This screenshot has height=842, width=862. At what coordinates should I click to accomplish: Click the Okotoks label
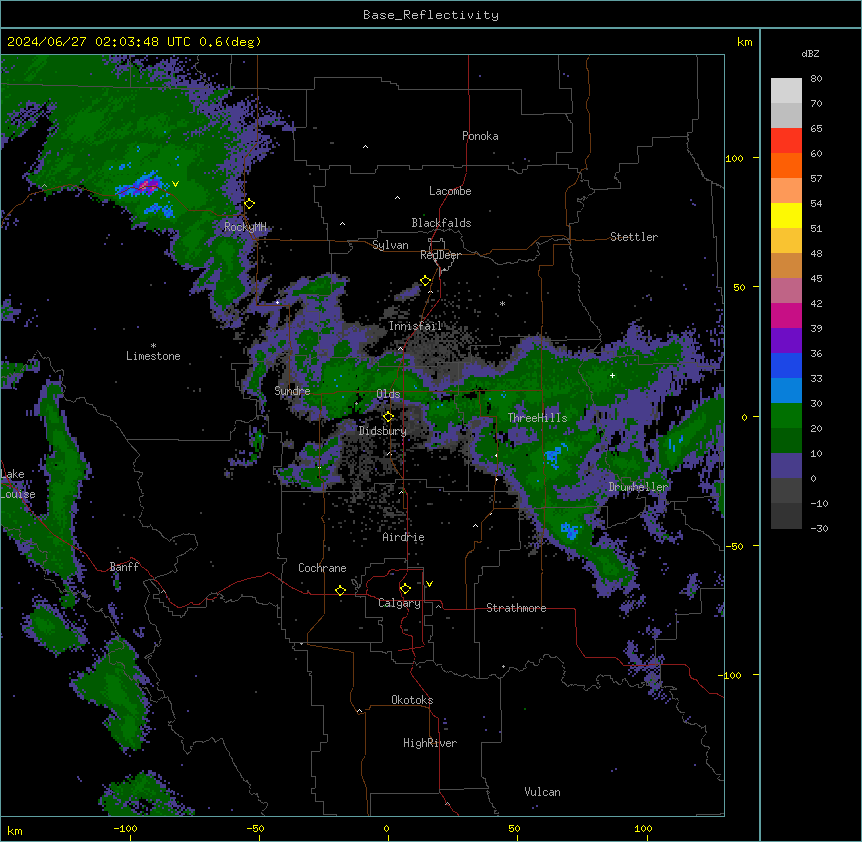pos(412,700)
